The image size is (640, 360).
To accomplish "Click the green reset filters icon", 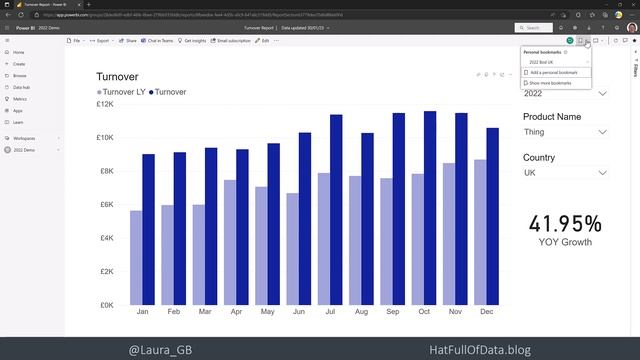I will point(570,40).
